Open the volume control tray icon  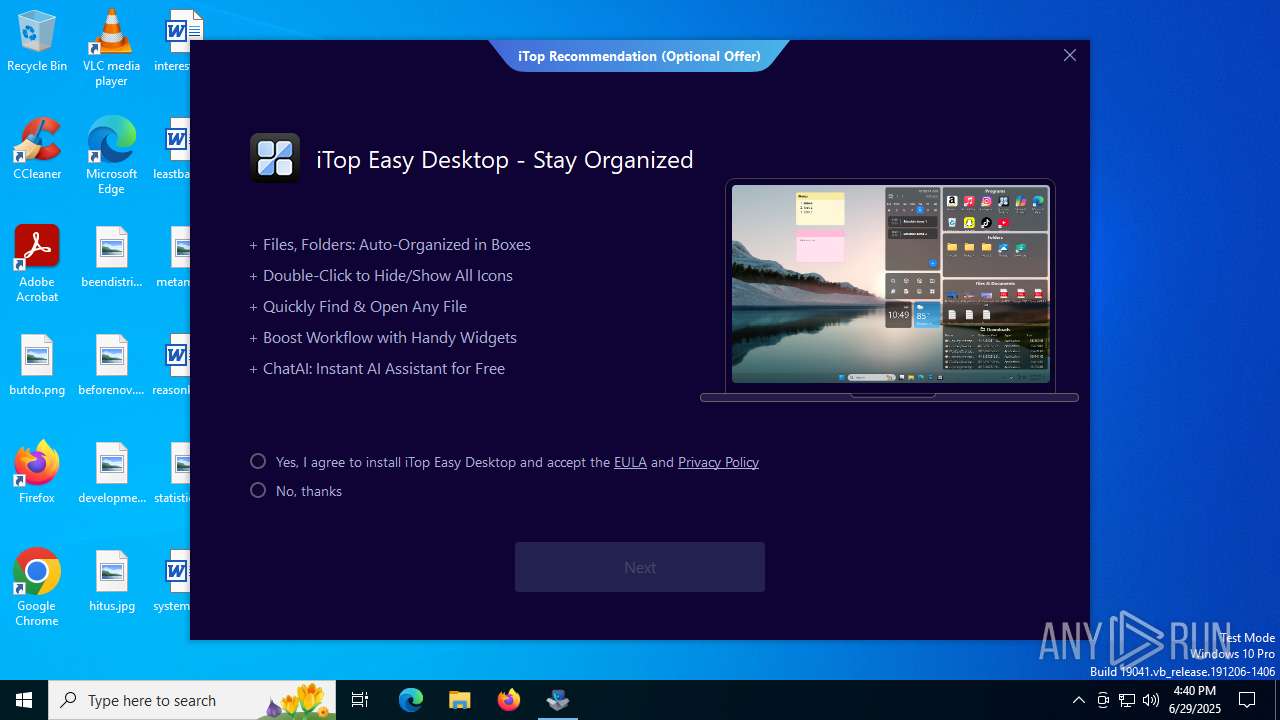(x=1151, y=700)
